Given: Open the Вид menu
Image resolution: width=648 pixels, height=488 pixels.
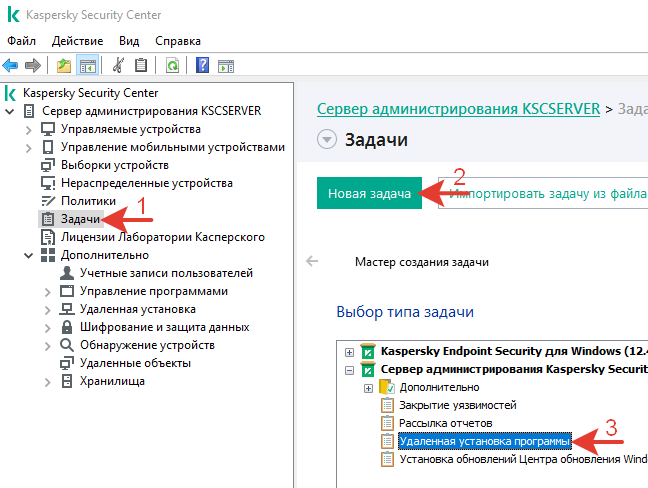Looking at the screenshot, I should coord(129,41).
